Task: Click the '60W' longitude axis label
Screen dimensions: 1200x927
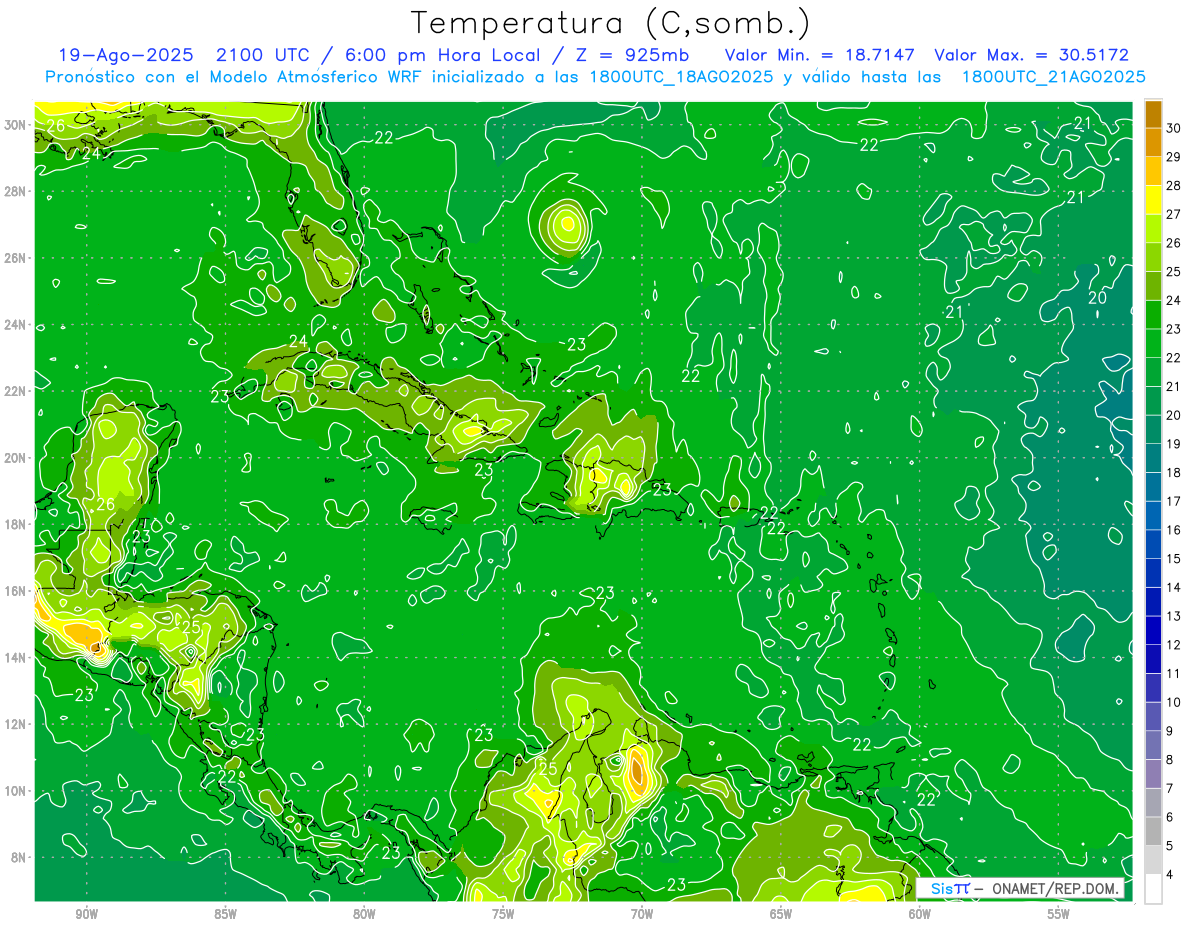Action: 920,914
